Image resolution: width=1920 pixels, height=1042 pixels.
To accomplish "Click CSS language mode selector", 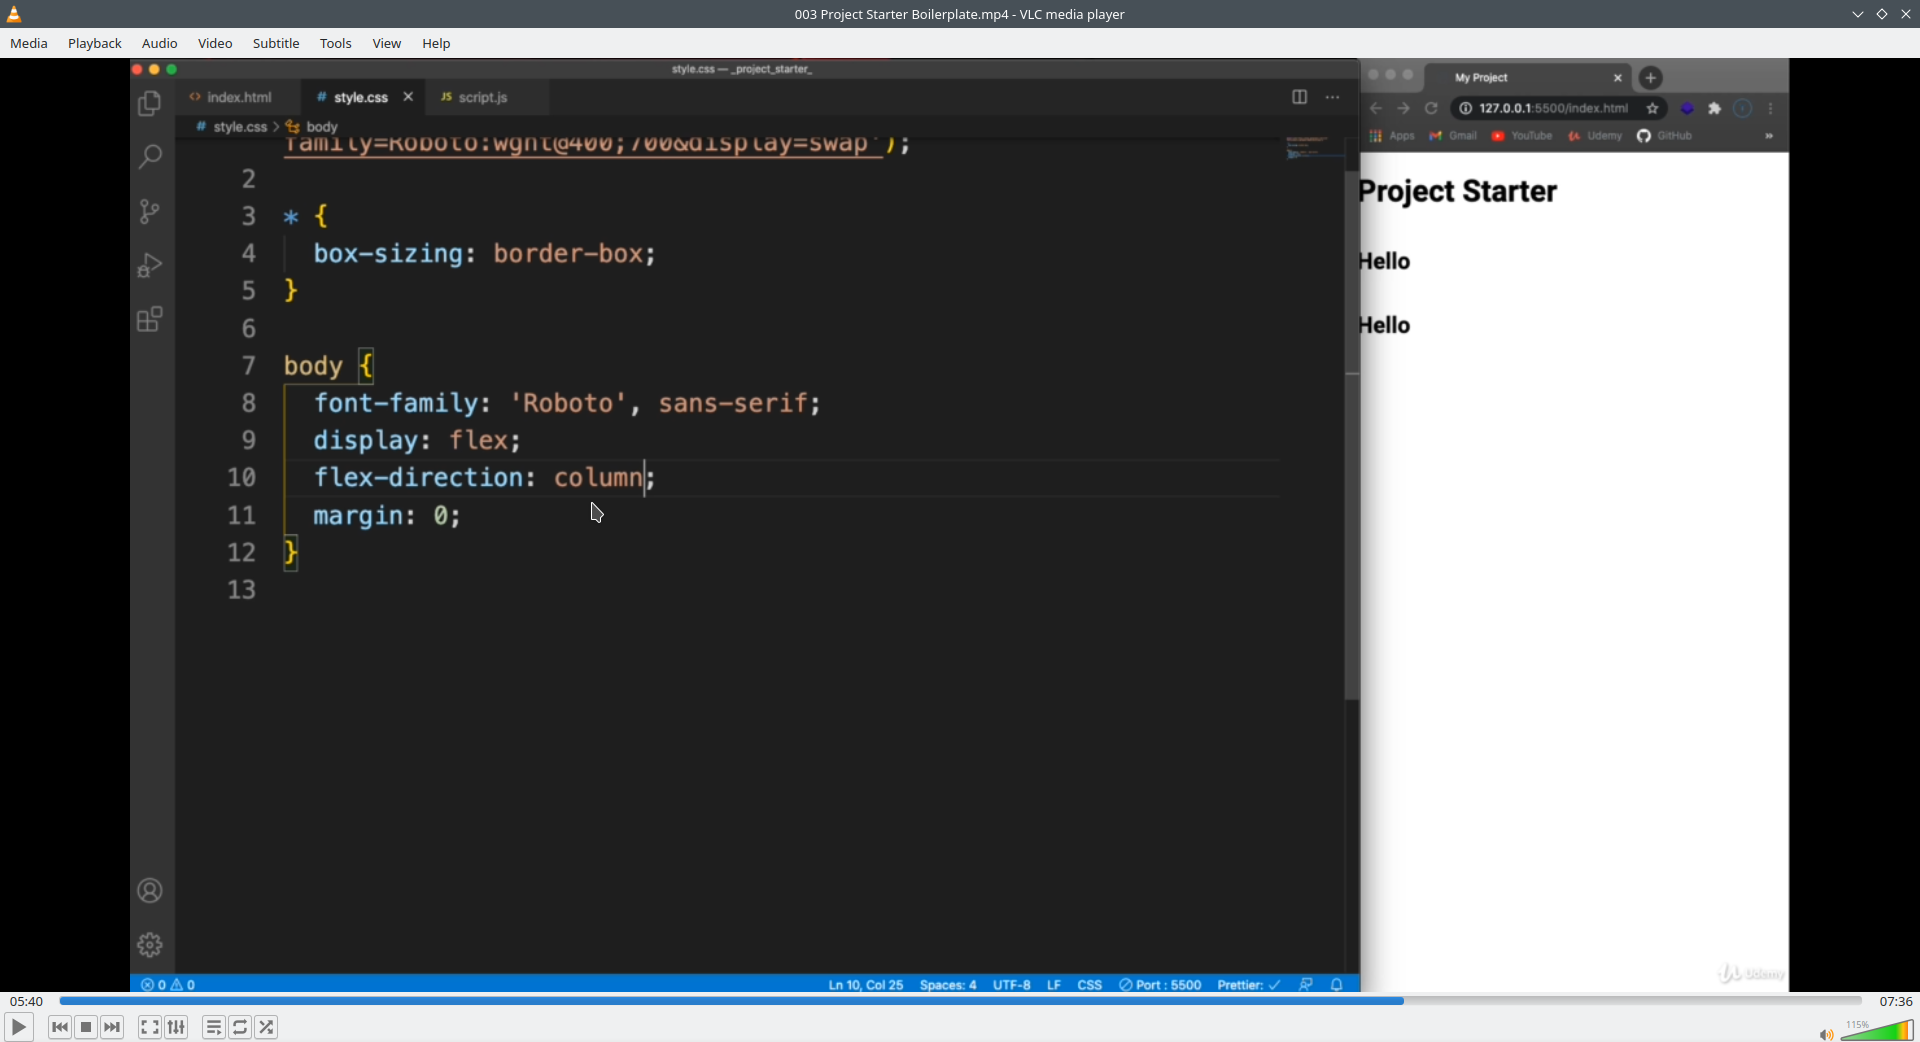I will [x=1089, y=985].
